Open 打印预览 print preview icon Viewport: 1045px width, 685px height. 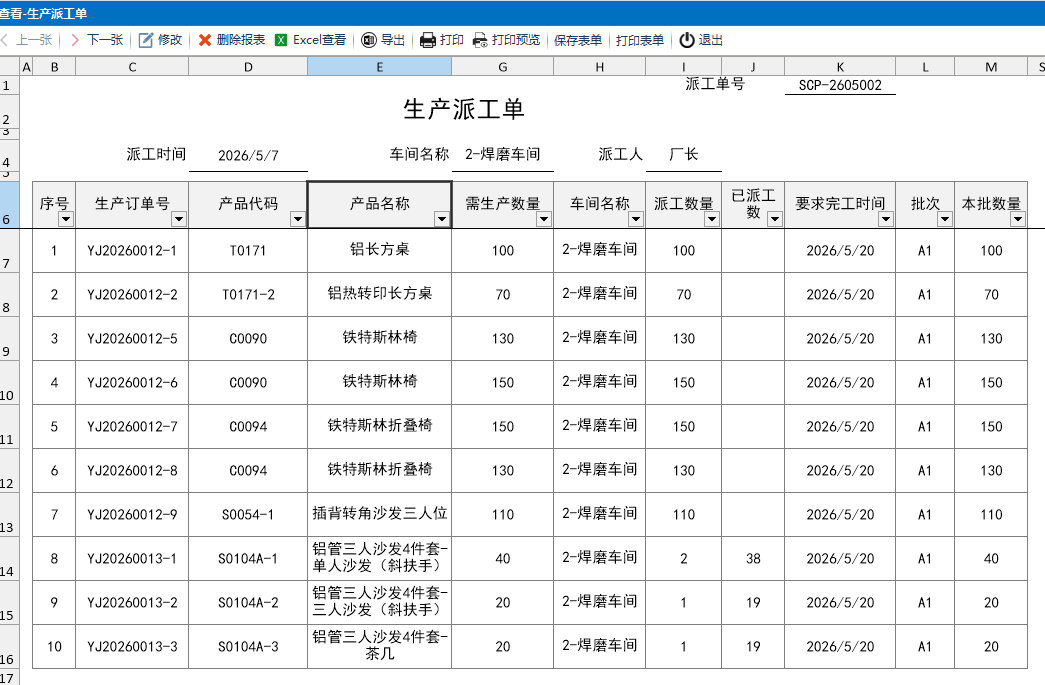[x=480, y=40]
